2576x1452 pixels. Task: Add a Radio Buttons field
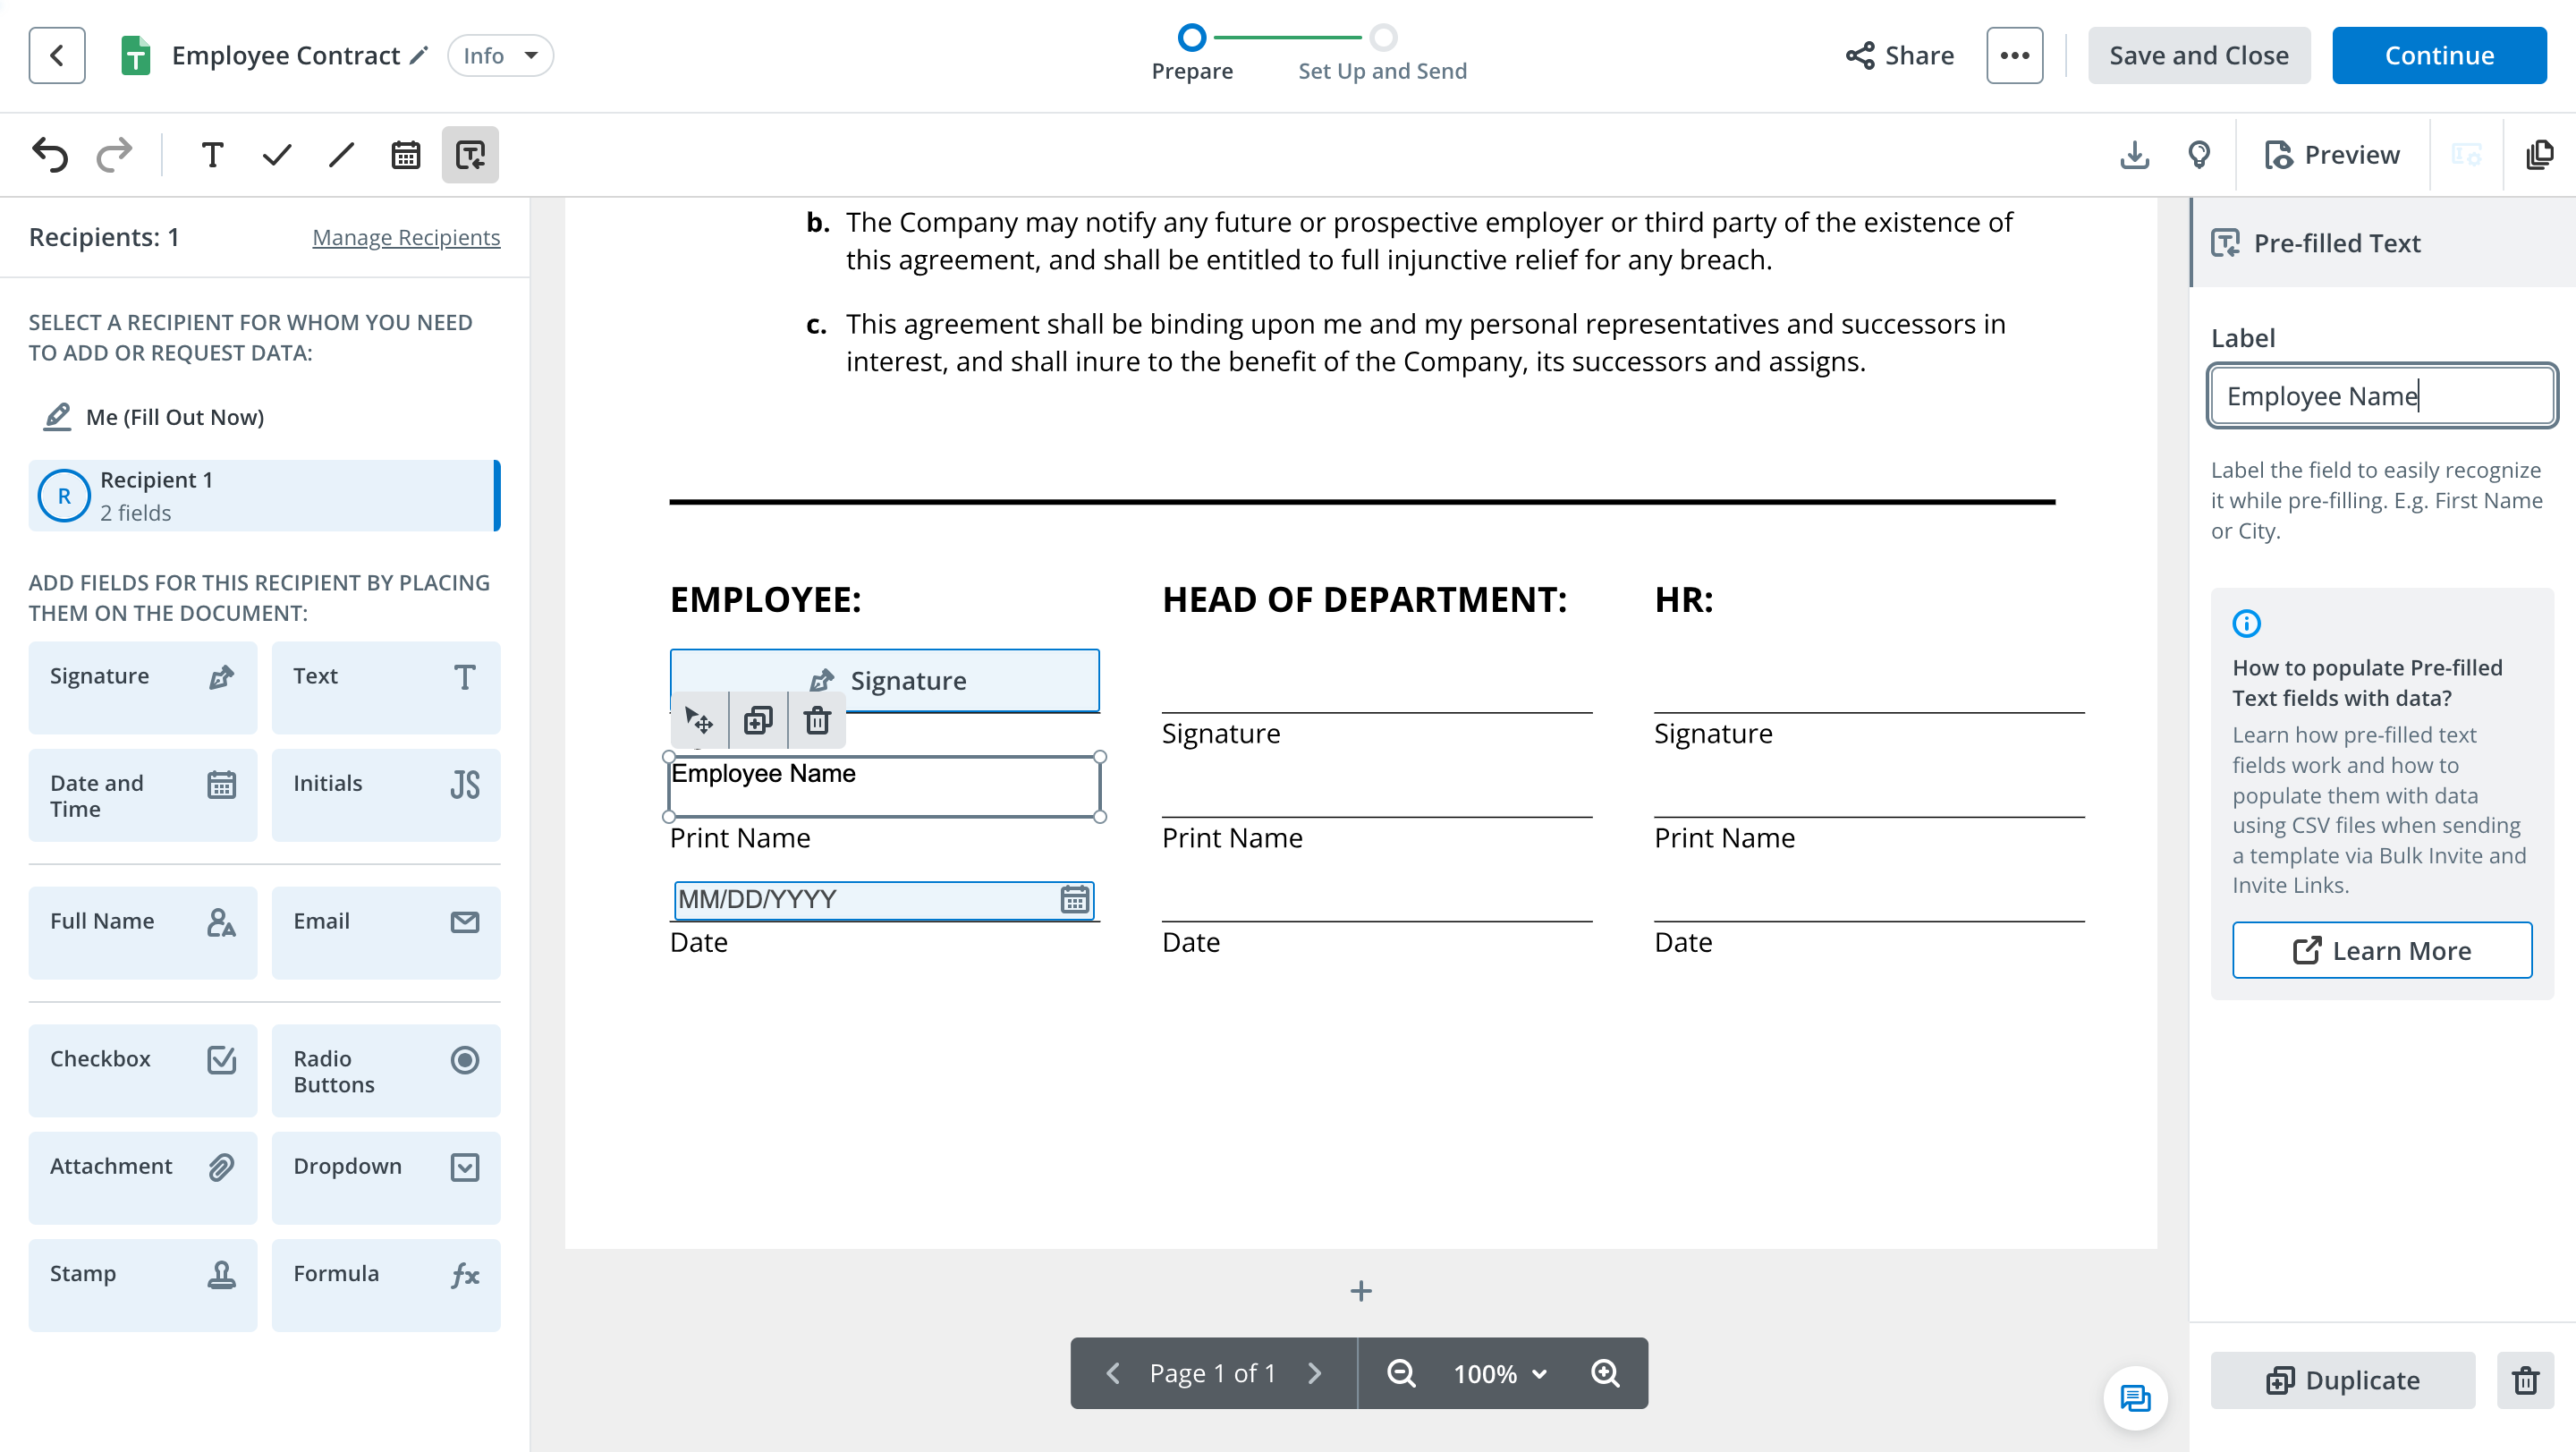pyautogui.click(x=385, y=1069)
